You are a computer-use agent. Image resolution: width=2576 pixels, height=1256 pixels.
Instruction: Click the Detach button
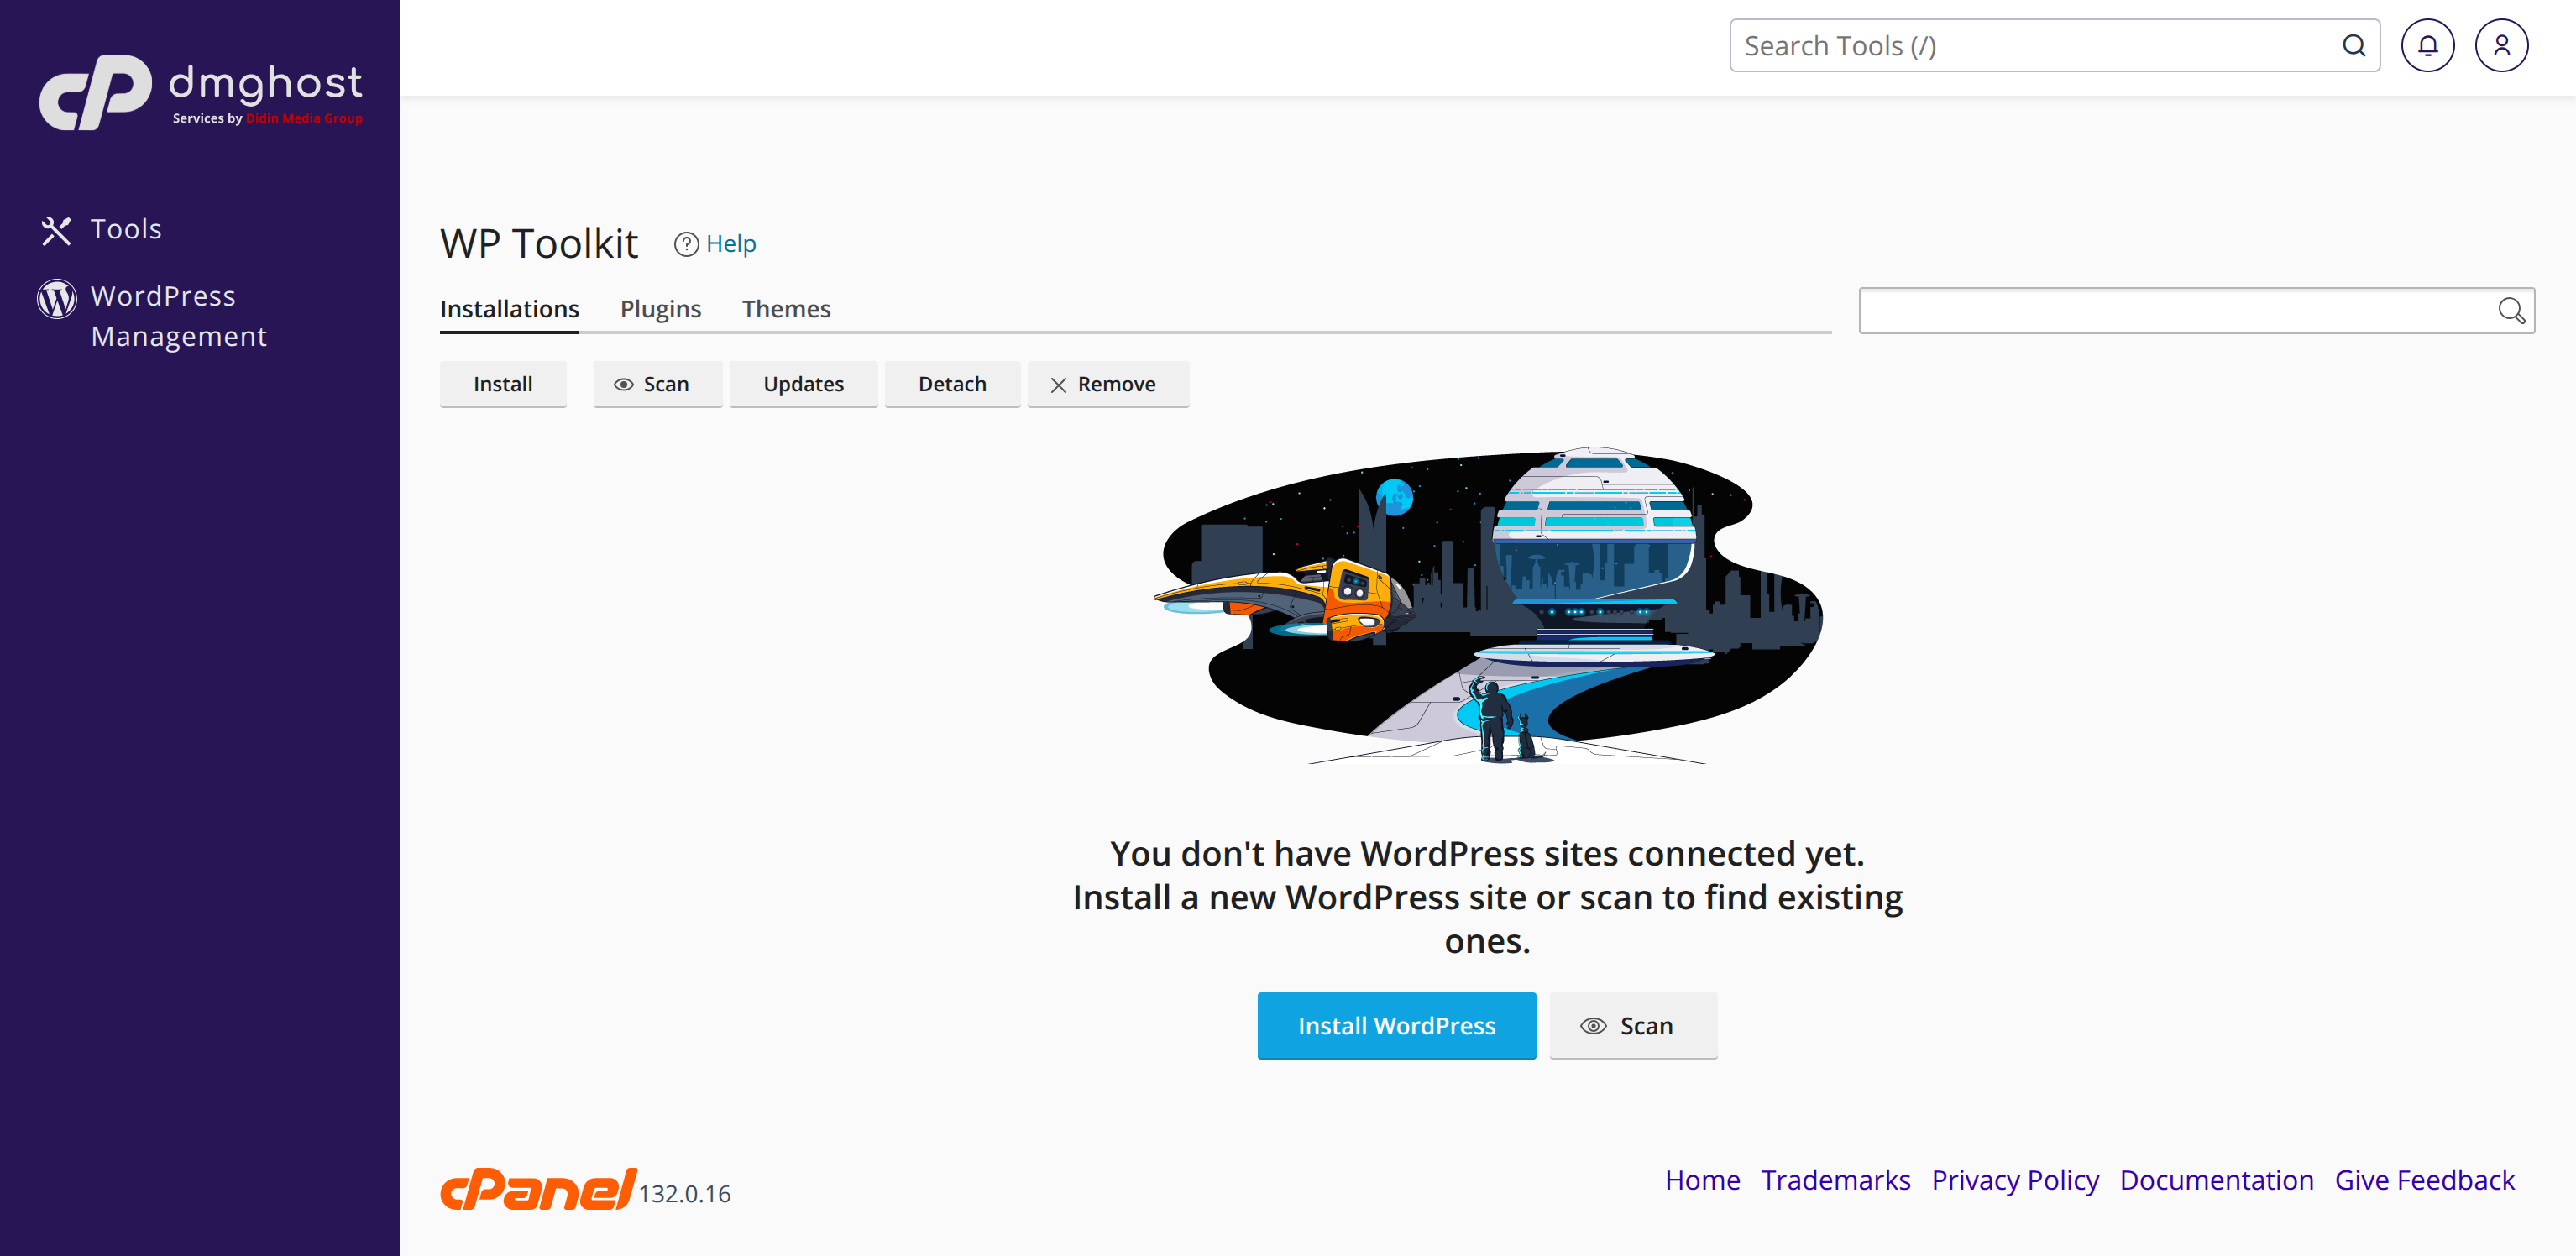951,384
